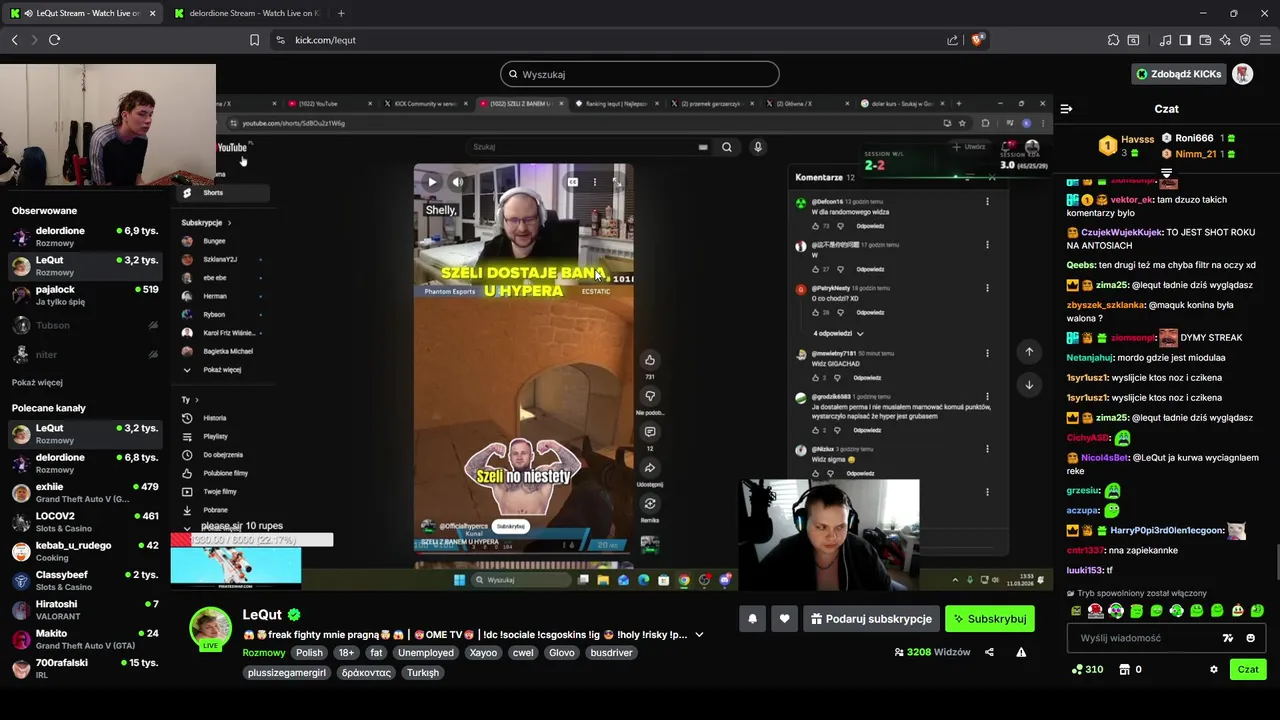The image size is (1280, 720).
Task: Open chat settings gear icon
Action: coord(1214,669)
